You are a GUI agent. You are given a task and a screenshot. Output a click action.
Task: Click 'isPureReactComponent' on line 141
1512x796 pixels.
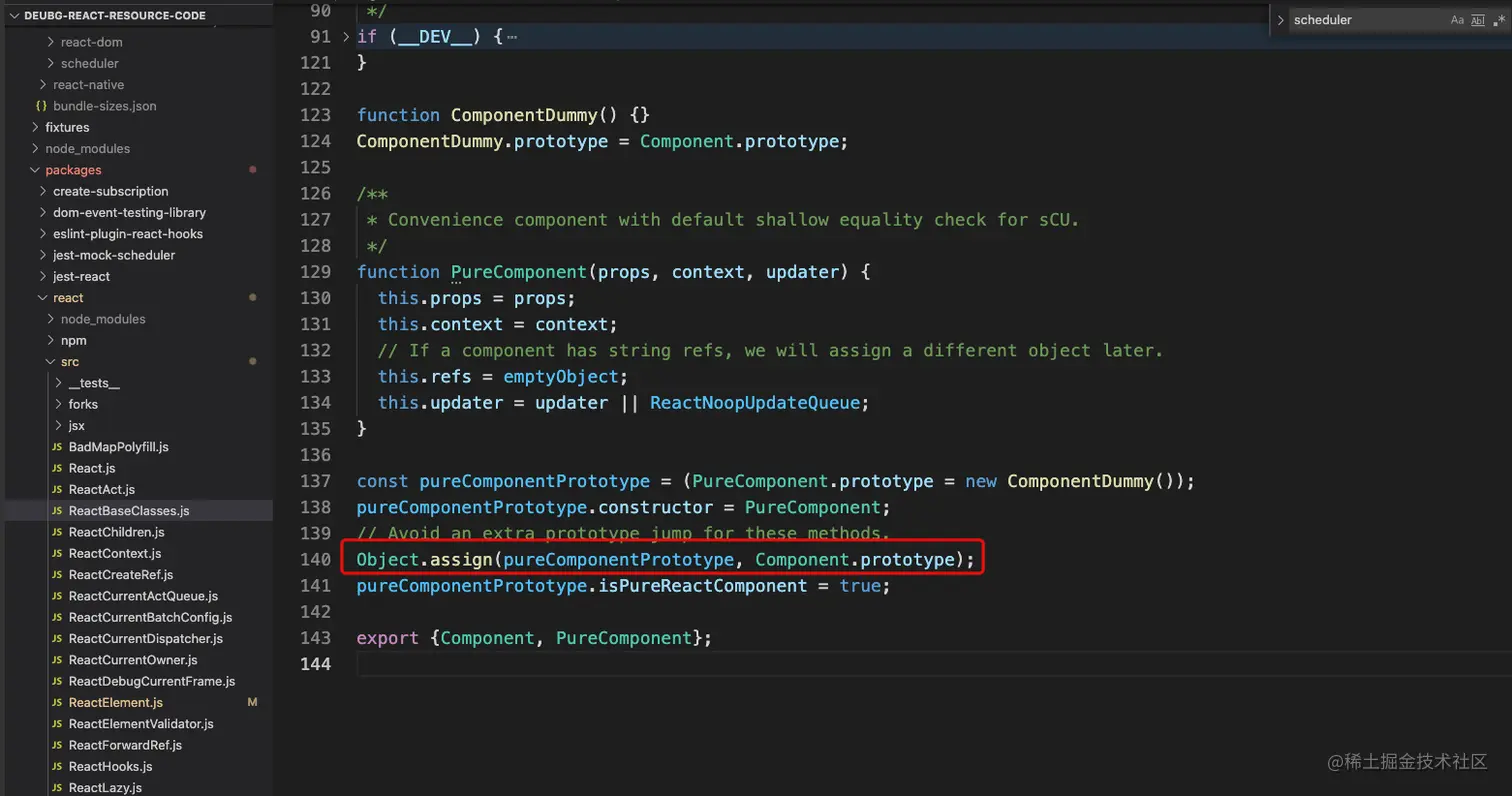click(703, 585)
